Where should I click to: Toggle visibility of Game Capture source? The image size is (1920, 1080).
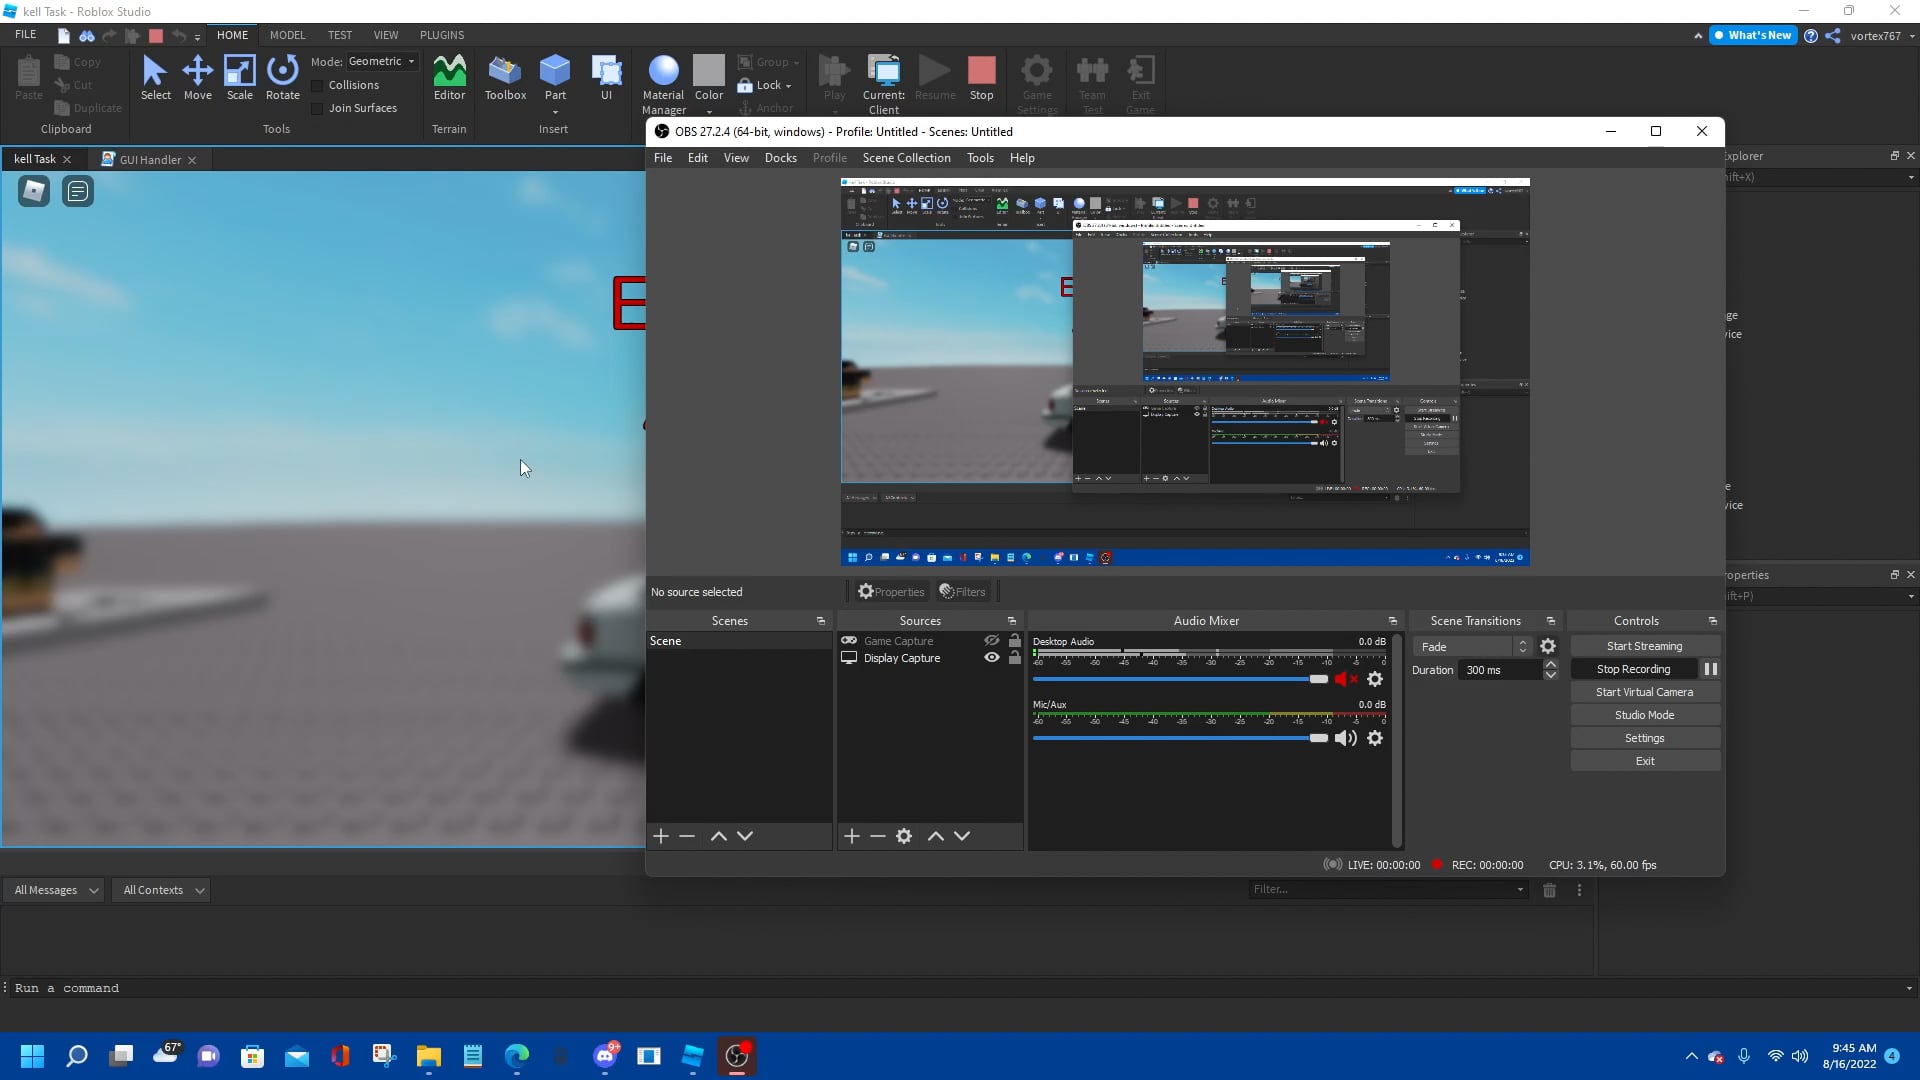991,641
